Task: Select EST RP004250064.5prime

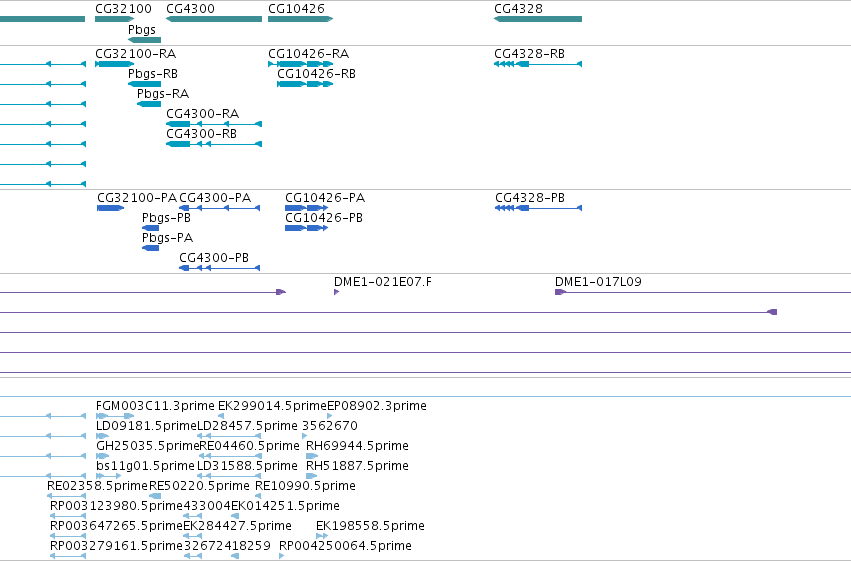Action: click(x=282, y=556)
